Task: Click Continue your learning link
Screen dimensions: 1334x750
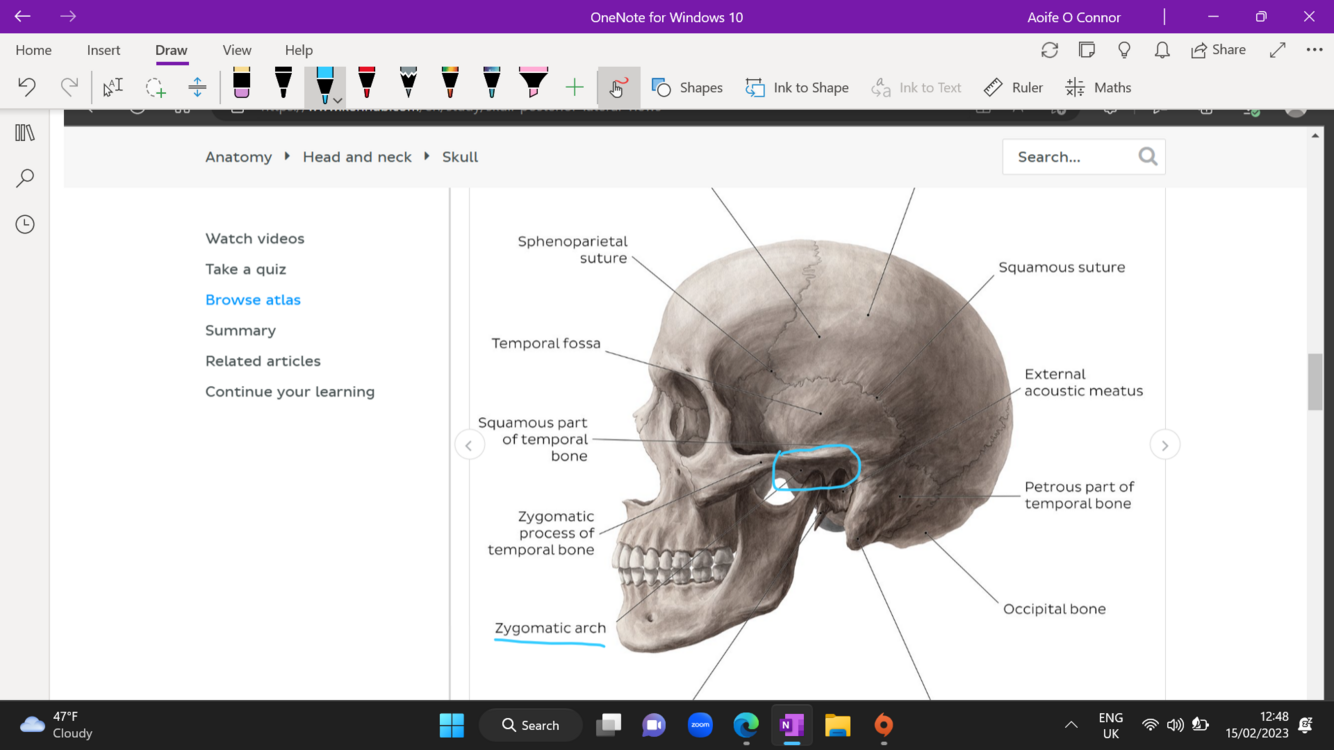Action: [290, 392]
